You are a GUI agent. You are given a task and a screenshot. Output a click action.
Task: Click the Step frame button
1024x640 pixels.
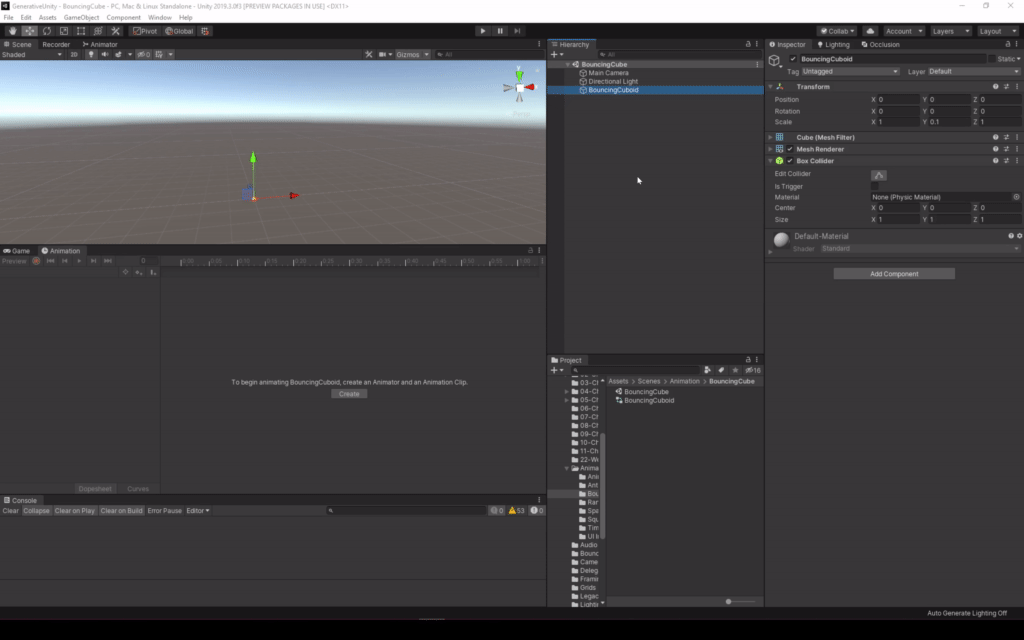[517, 31]
